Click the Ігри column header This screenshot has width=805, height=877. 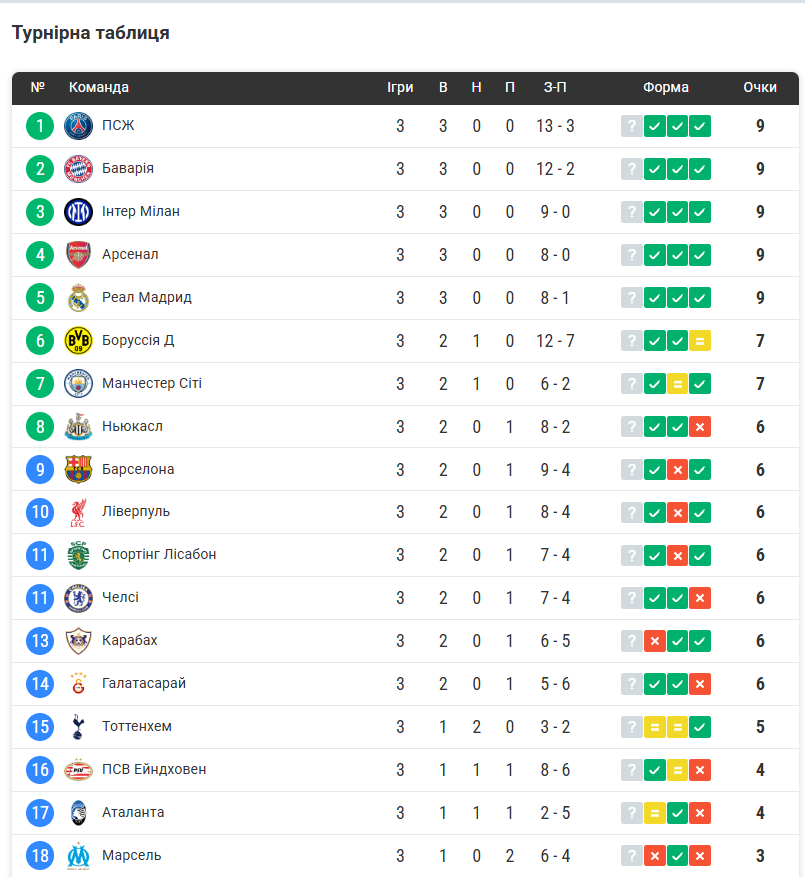pyautogui.click(x=400, y=88)
